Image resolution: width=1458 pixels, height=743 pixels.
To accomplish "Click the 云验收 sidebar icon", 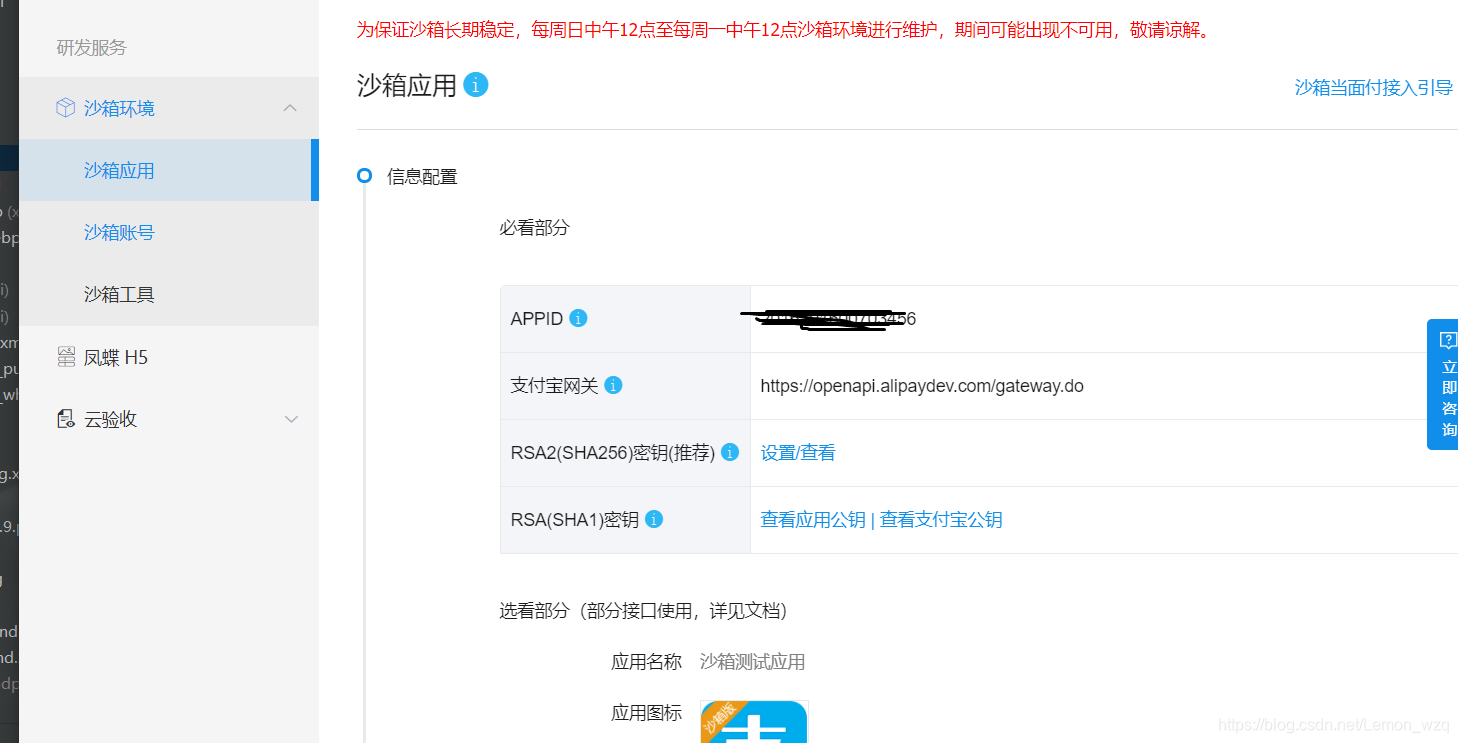I will 66,419.
